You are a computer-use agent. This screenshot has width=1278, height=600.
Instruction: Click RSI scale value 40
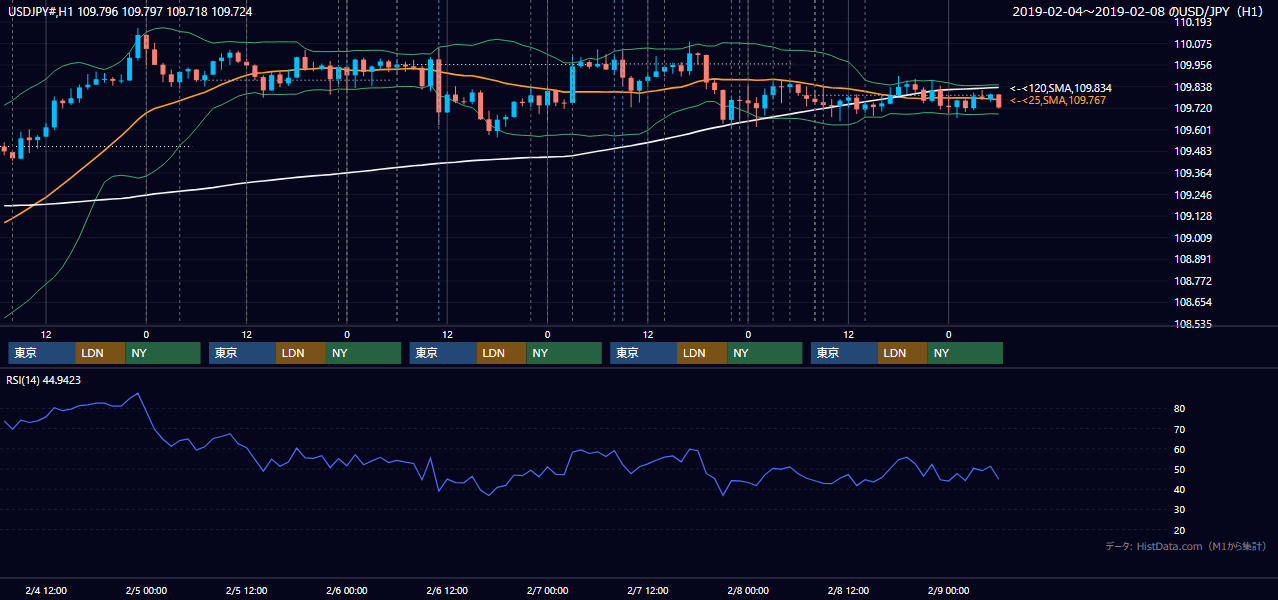[1180, 489]
